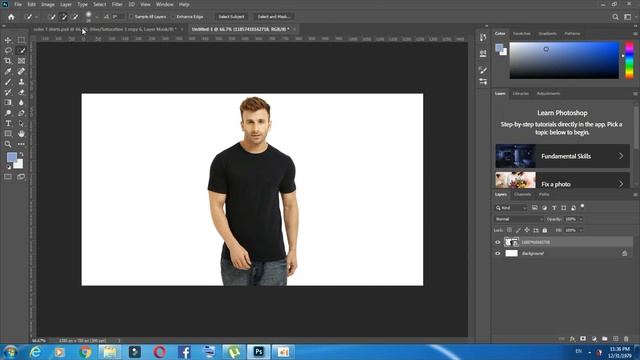This screenshot has height=360, width=640.
Task: Open Photoshop icon in Windows taskbar
Action: click(x=258, y=351)
